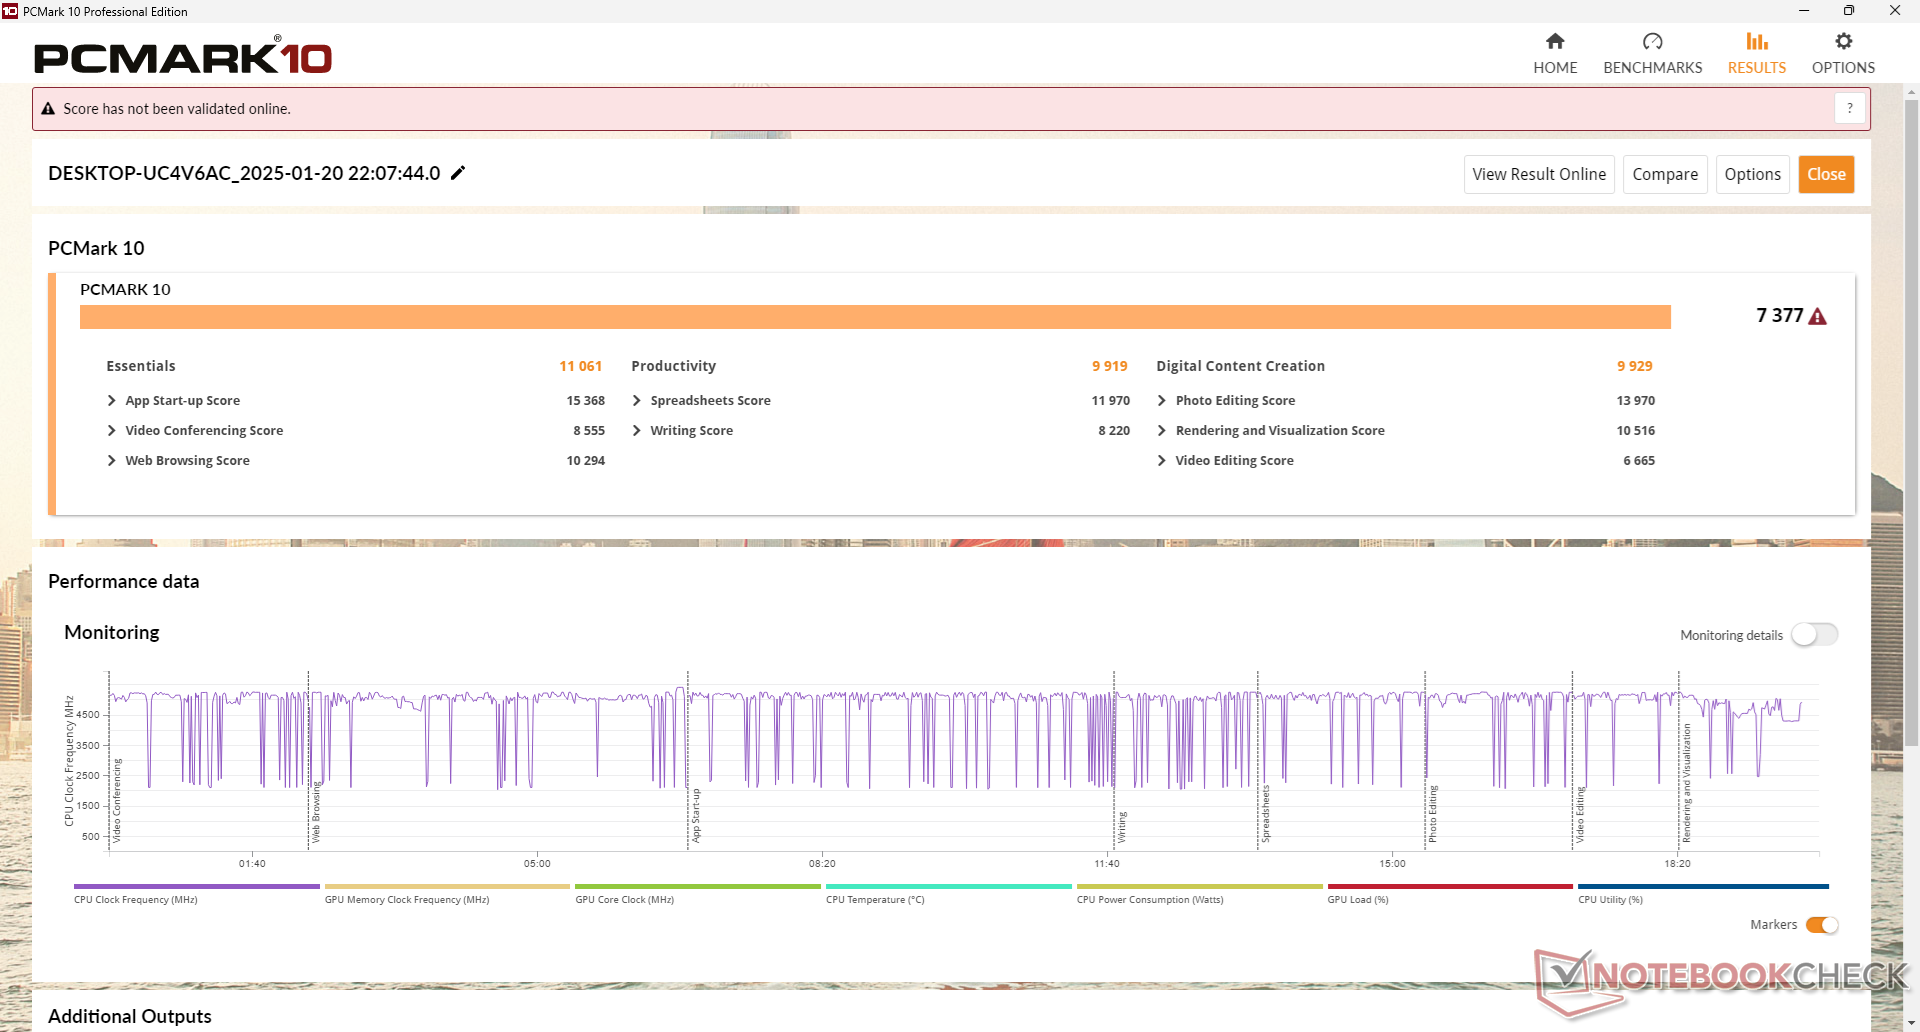Click the Productivity score 9 919
The image size is (1920, 1032).
click(x=1109, y=366)
